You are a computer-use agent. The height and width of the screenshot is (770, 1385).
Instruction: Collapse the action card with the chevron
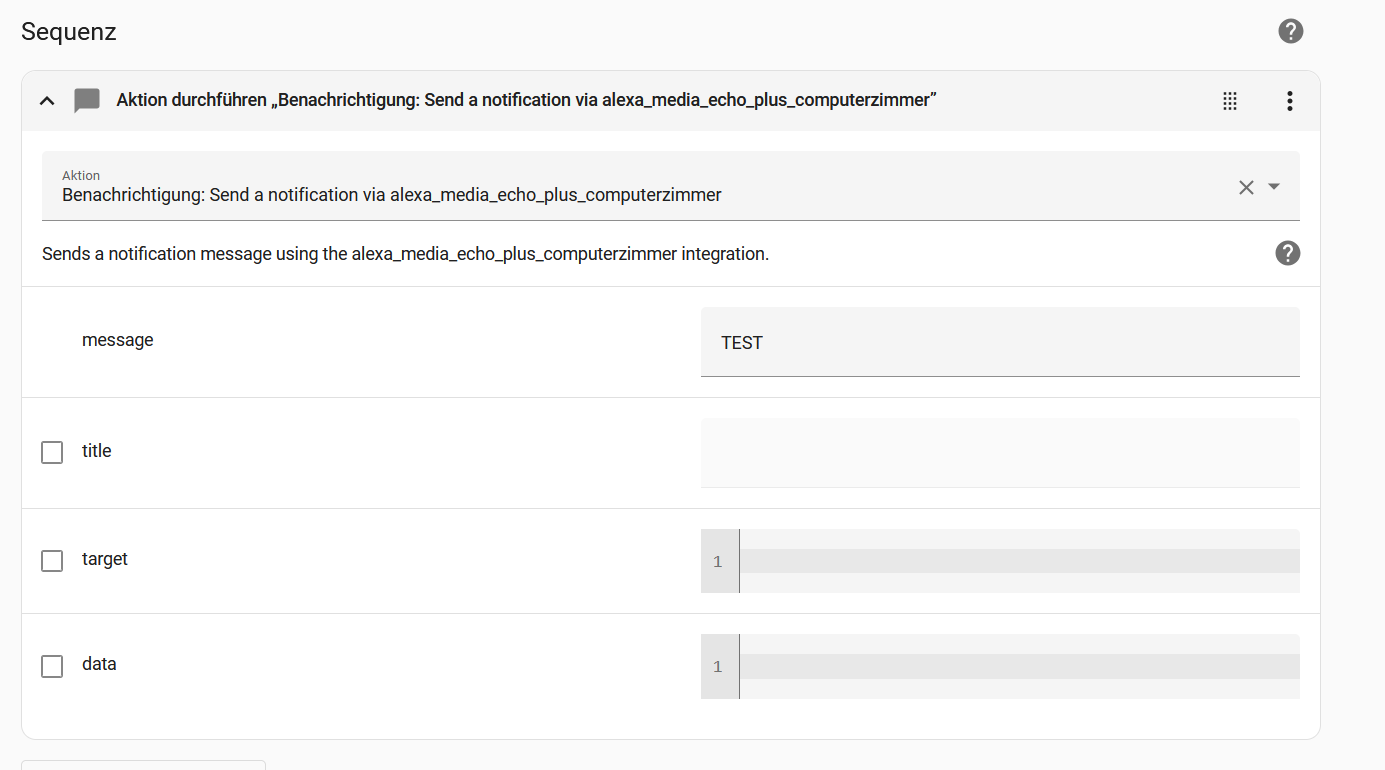point(47,100)
